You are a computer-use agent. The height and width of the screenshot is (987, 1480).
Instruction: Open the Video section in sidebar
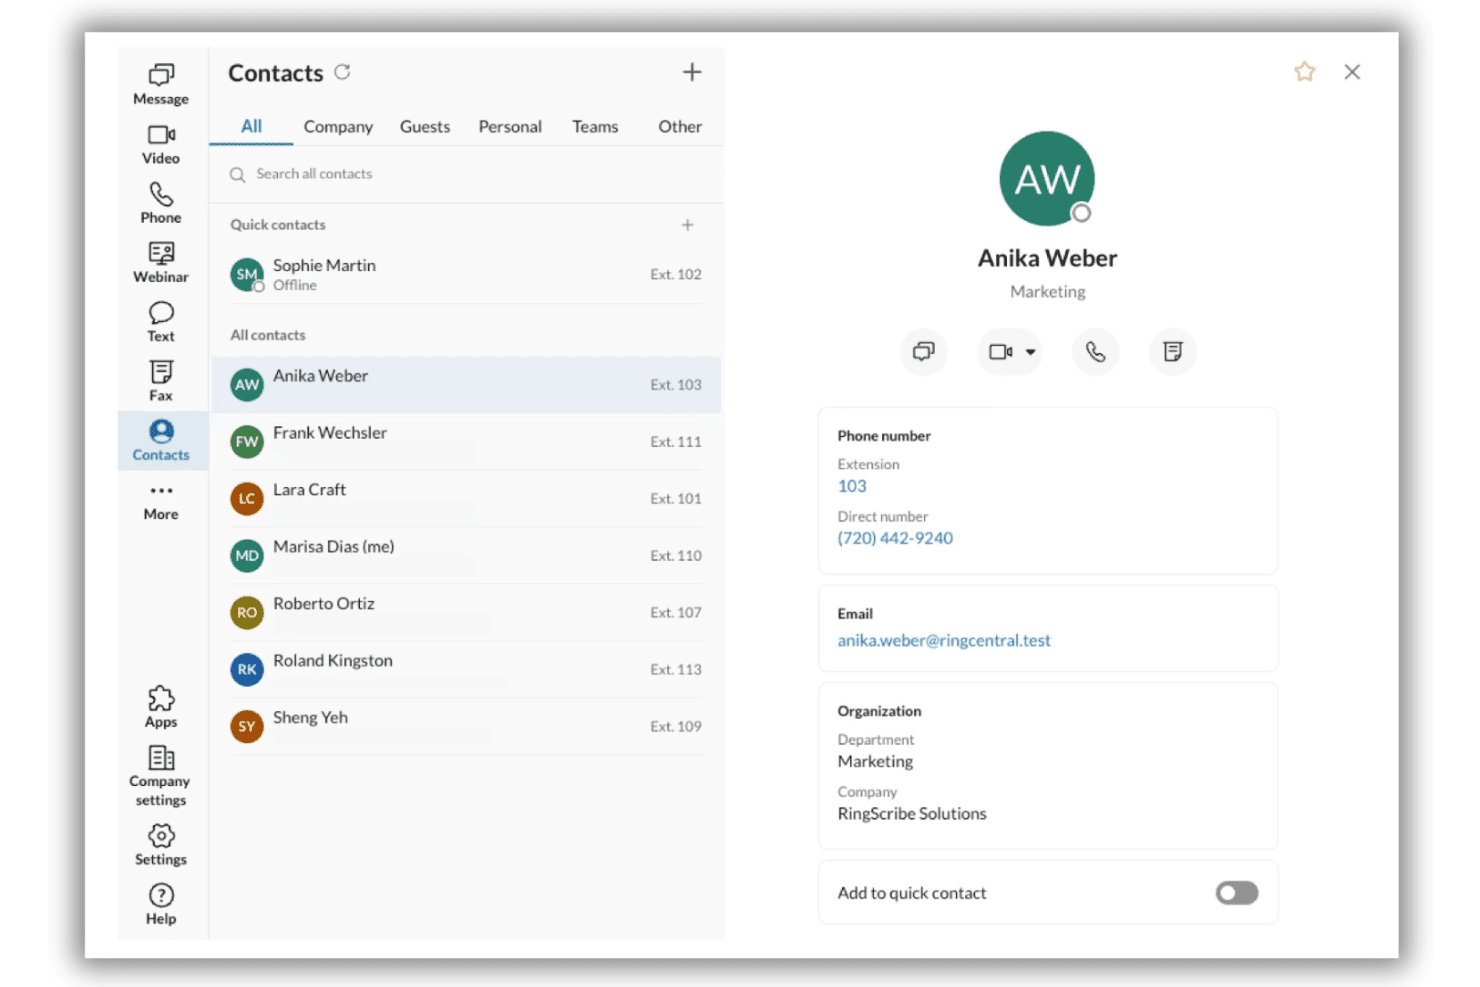point(161,144)
